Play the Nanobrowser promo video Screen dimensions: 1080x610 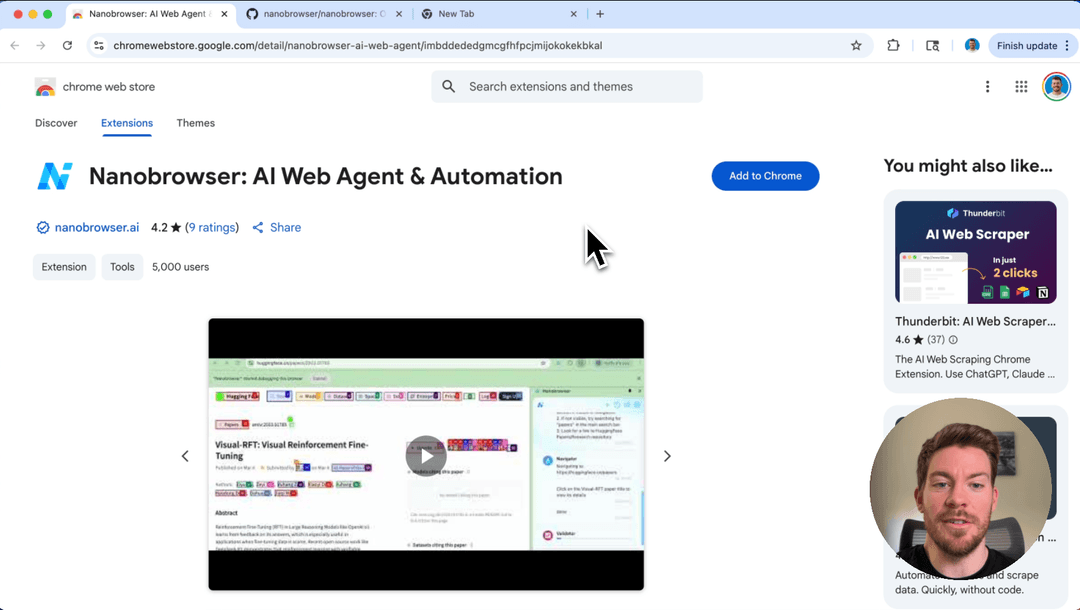pyautogui.click(x=426, y=455)
